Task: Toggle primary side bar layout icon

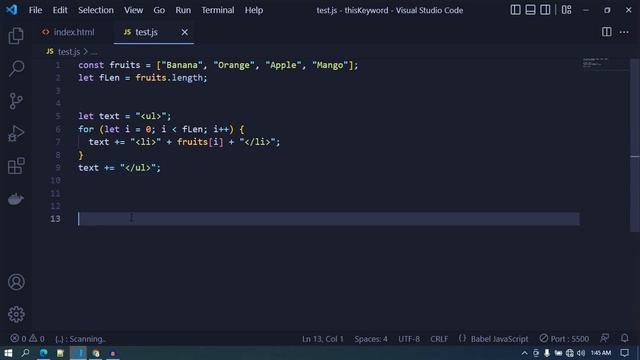Action: [x=515, y=10]
